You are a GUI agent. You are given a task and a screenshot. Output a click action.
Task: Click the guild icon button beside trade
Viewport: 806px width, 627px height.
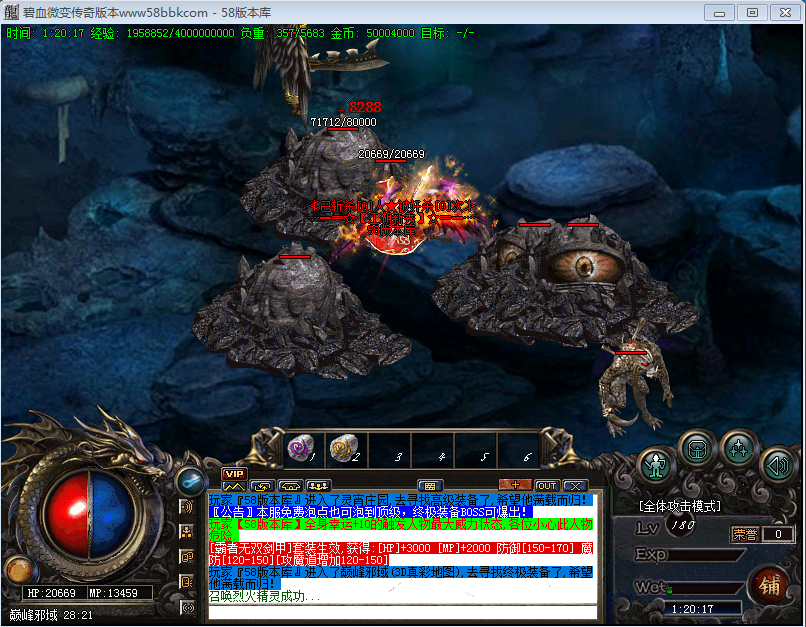(x=290, y=486)
